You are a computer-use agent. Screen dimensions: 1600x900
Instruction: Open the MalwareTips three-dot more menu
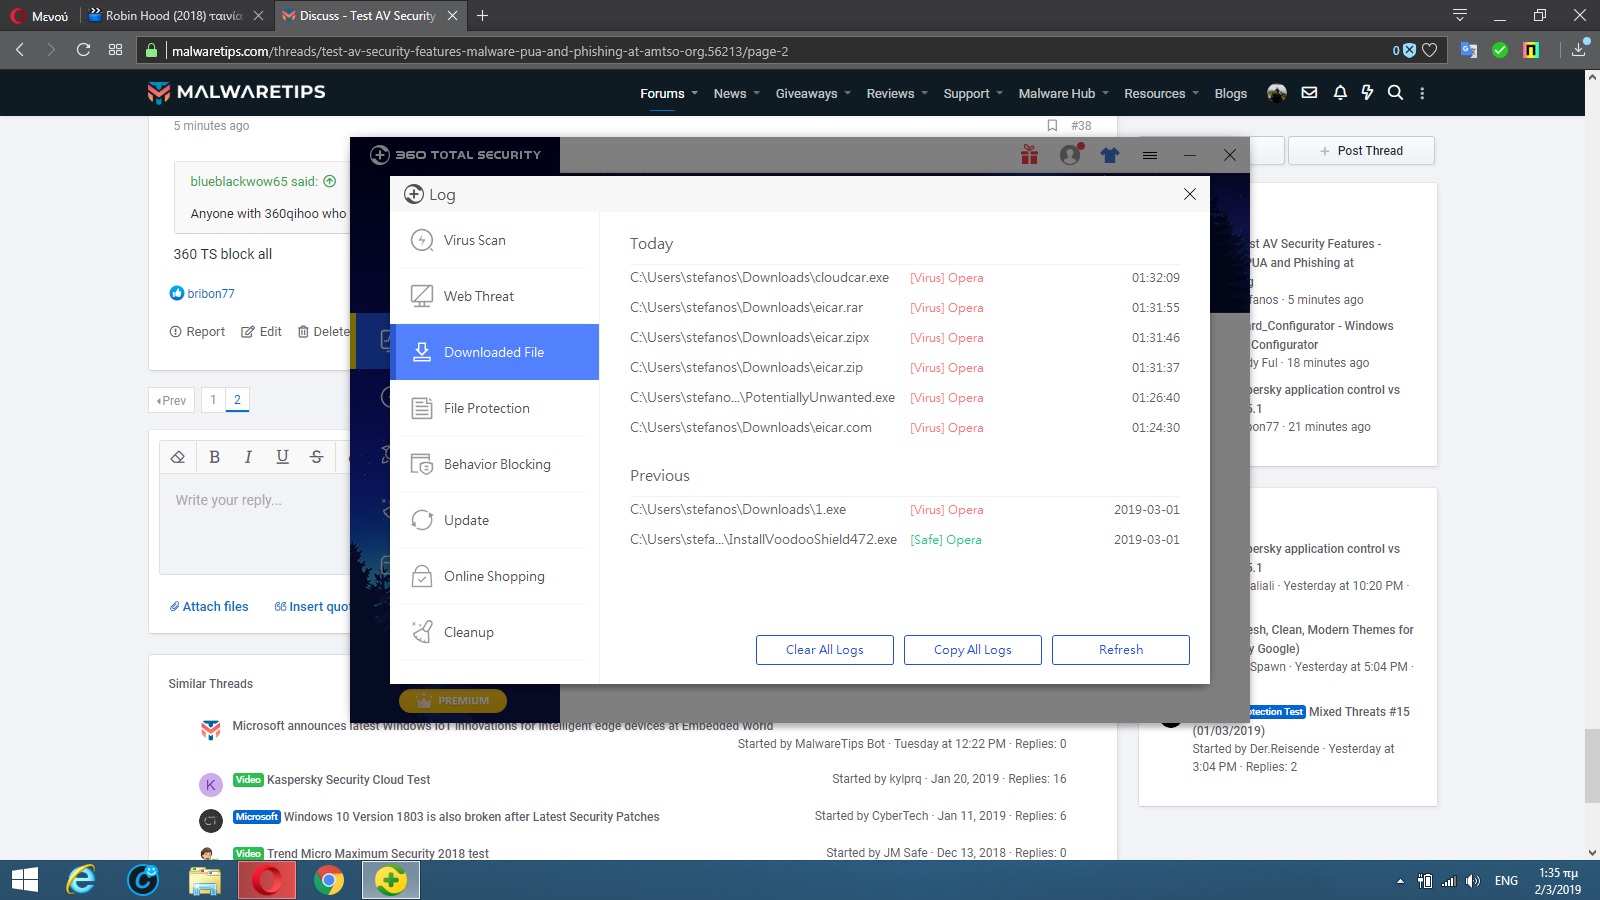pos(1422,93)
